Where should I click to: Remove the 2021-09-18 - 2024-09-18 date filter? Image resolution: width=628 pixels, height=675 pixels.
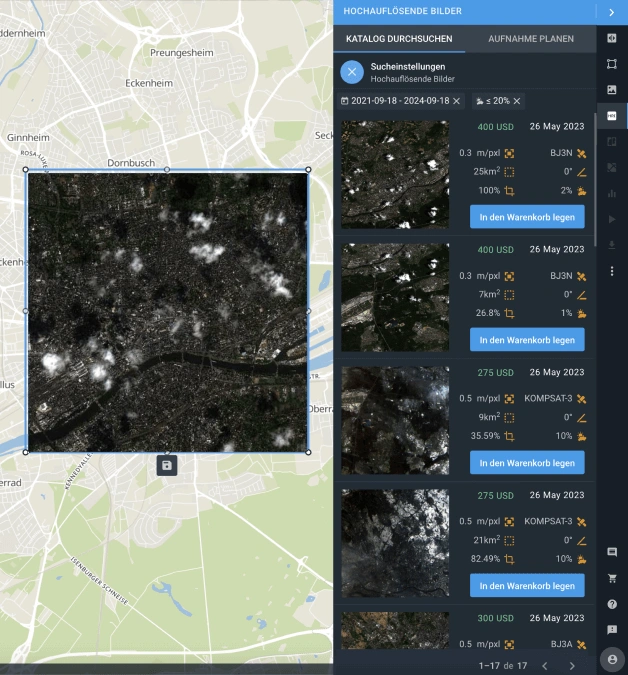(x=457, y=101)
